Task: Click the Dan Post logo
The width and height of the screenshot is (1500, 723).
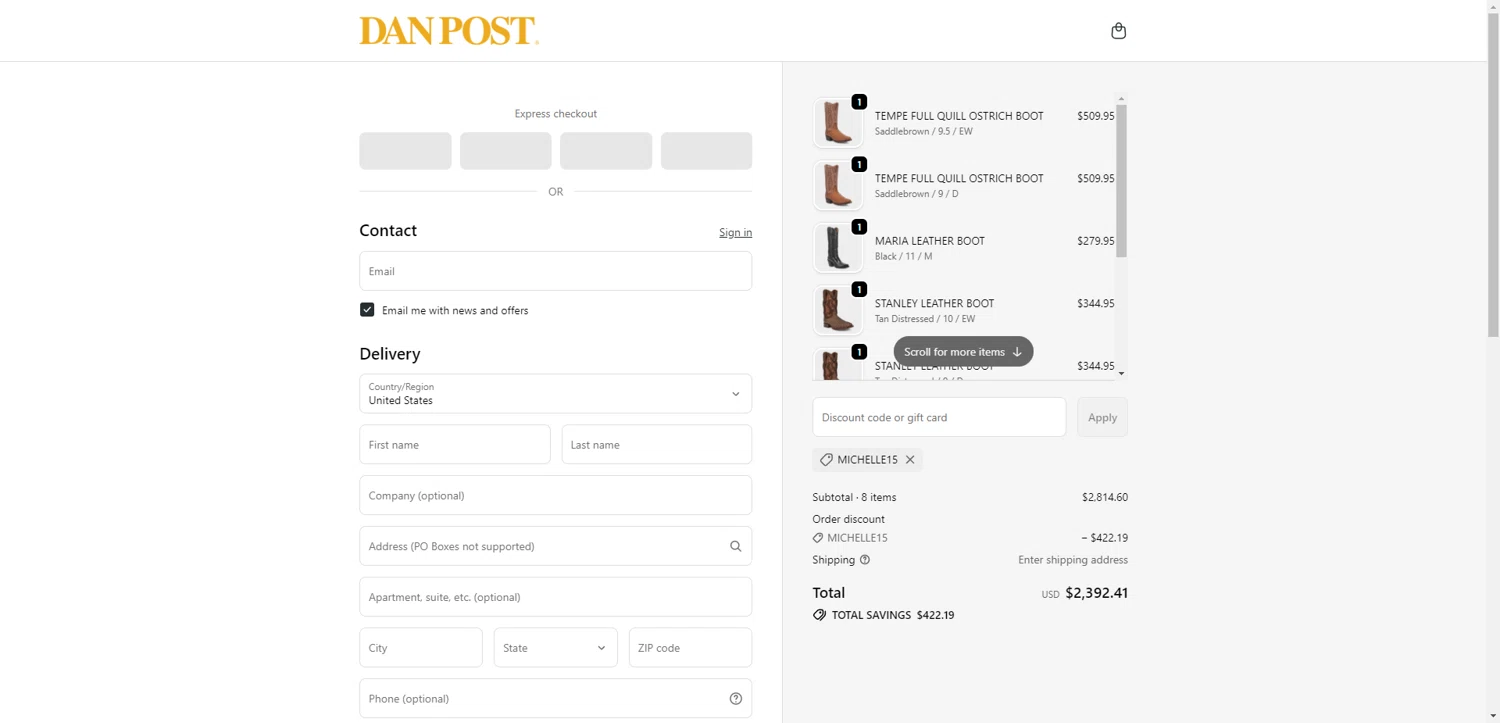Action: tap(449, 31)
